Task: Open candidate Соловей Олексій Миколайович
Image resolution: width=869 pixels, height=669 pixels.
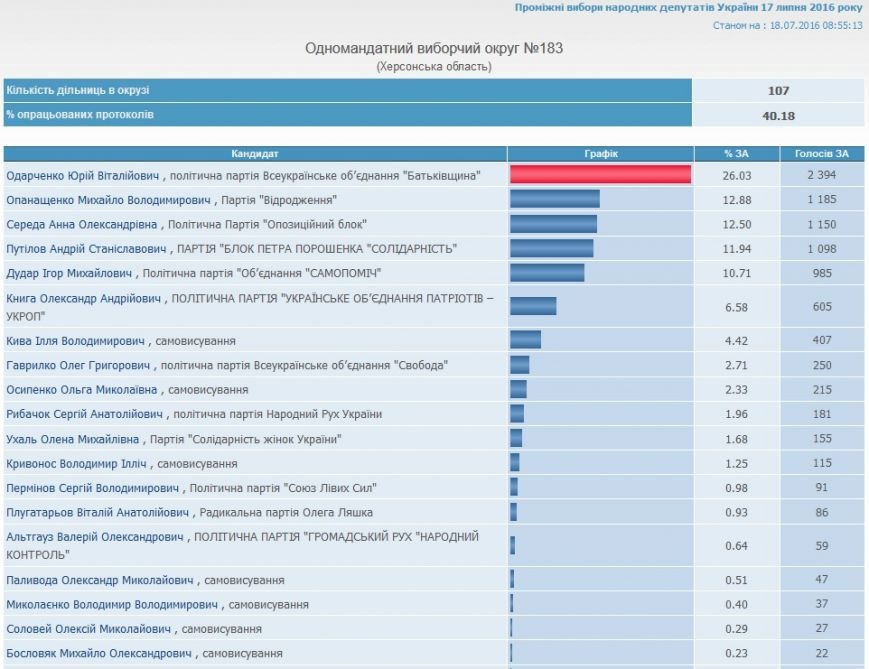Action: pos(89,629)
